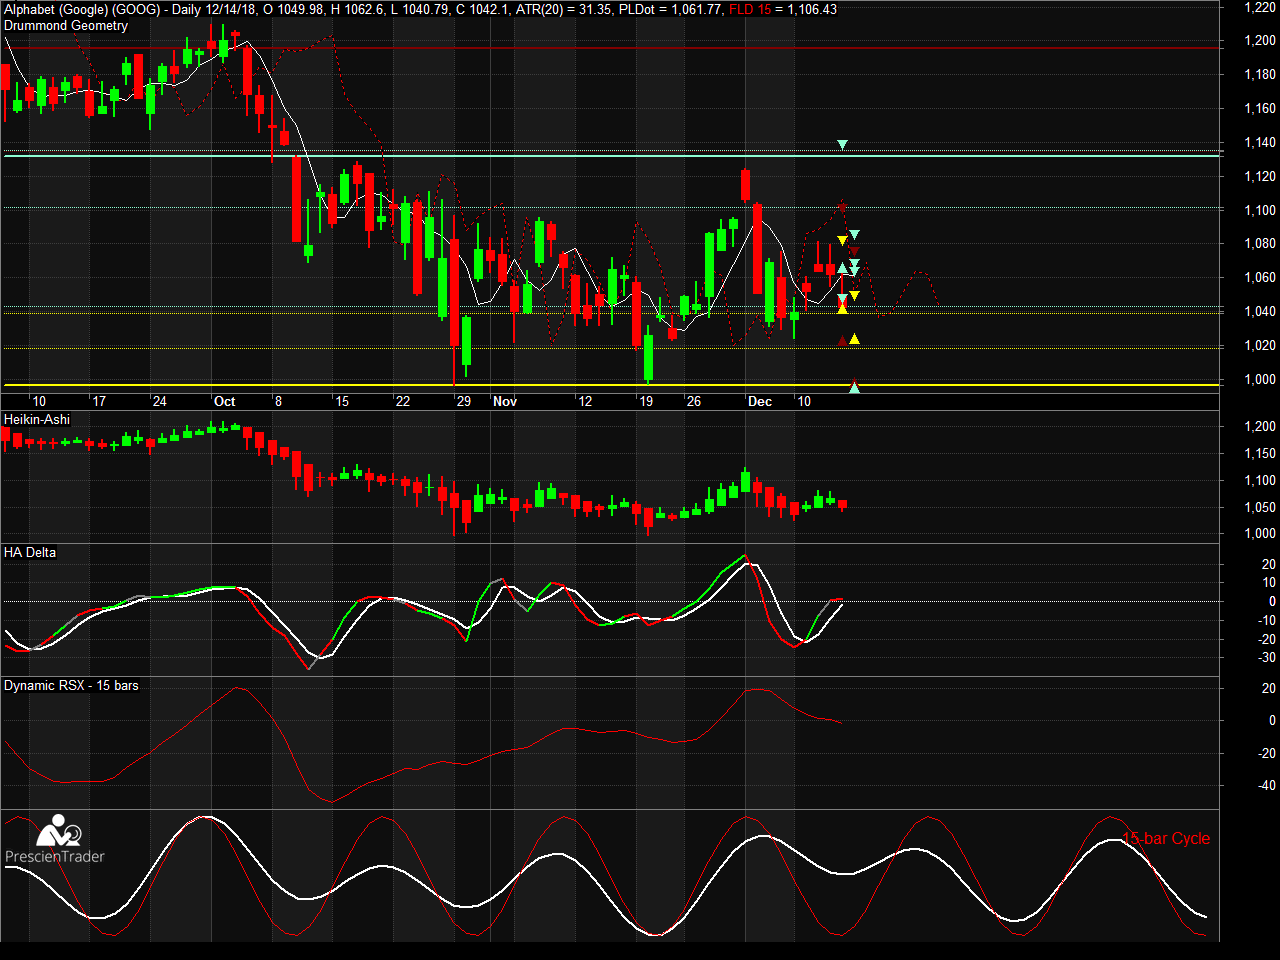The width and height of the screenshot is (1280, 960).
Task: Click the 1,160 price axis label
Action: (1260, 108)
